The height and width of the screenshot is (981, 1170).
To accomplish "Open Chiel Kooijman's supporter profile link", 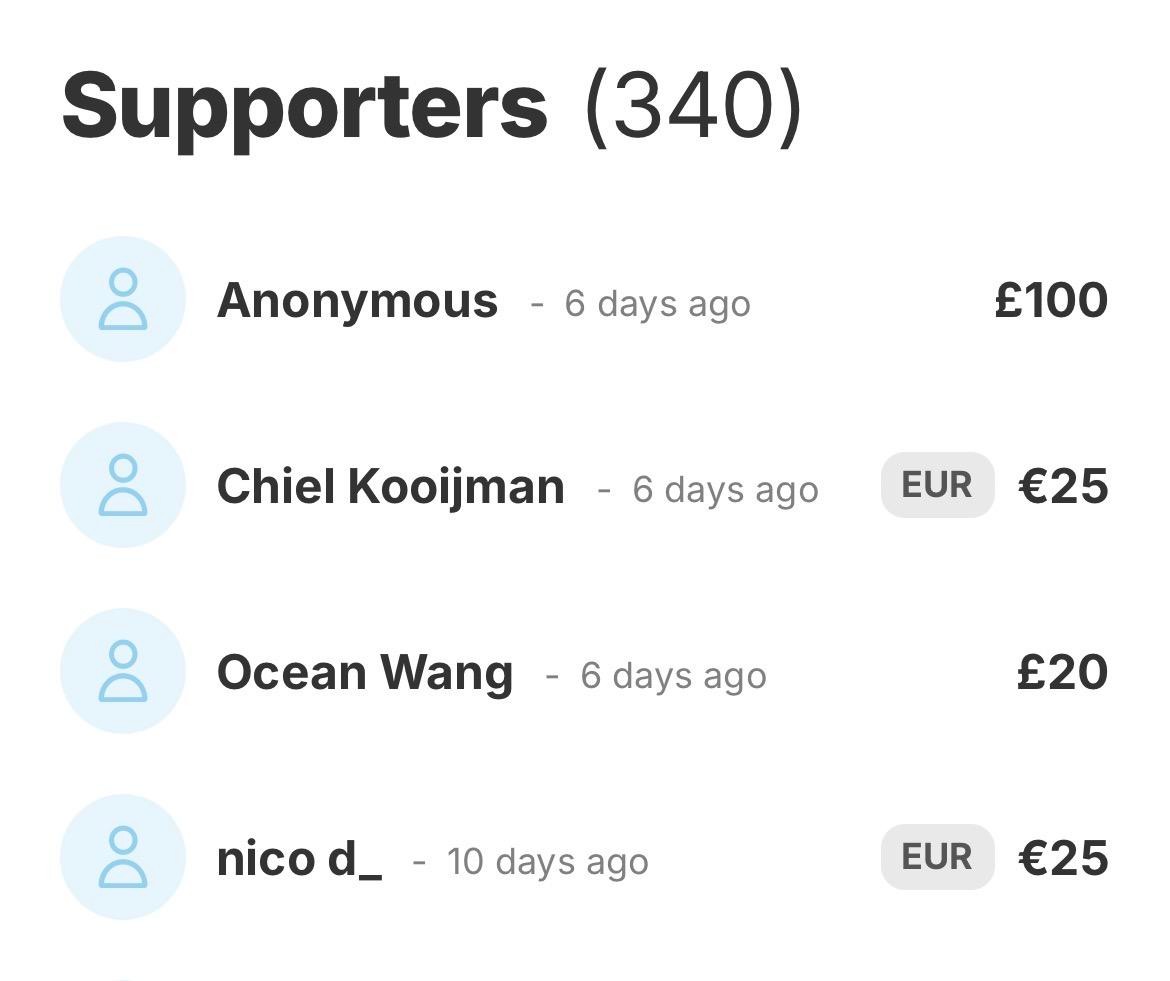I will (393, 485).
